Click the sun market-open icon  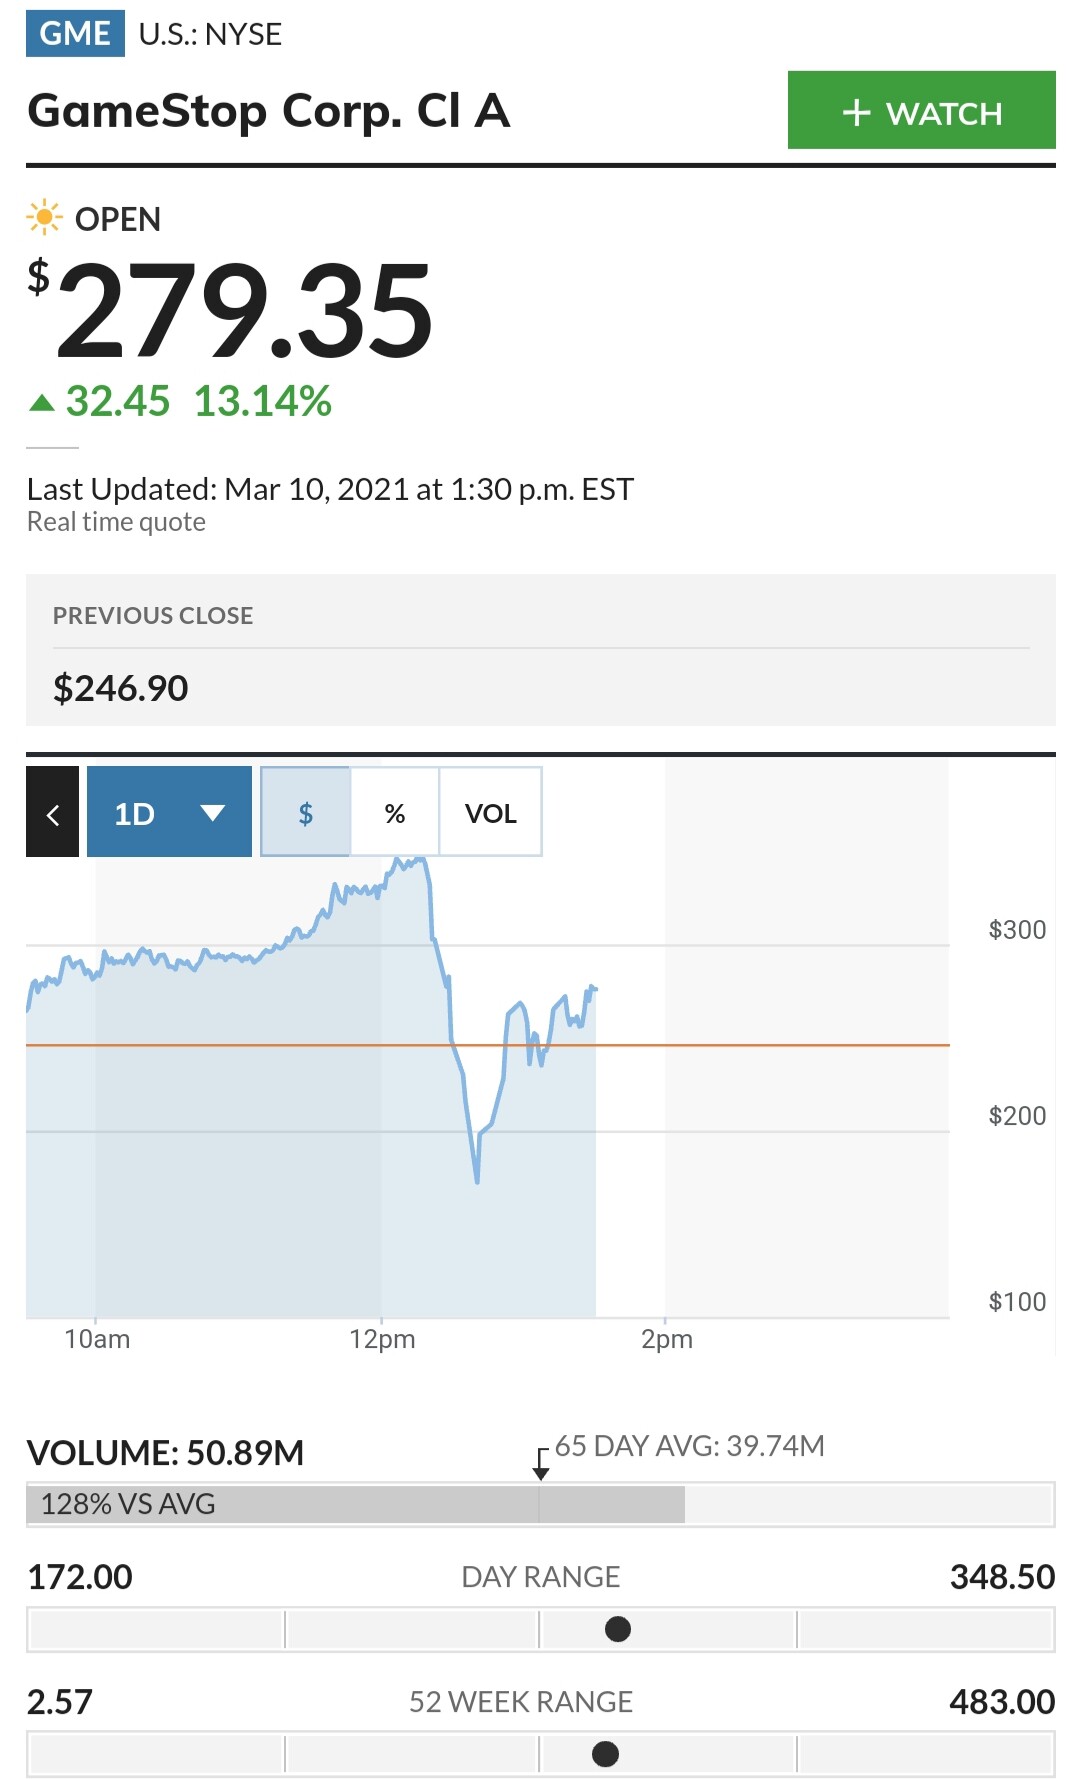[x=44, y=218]
